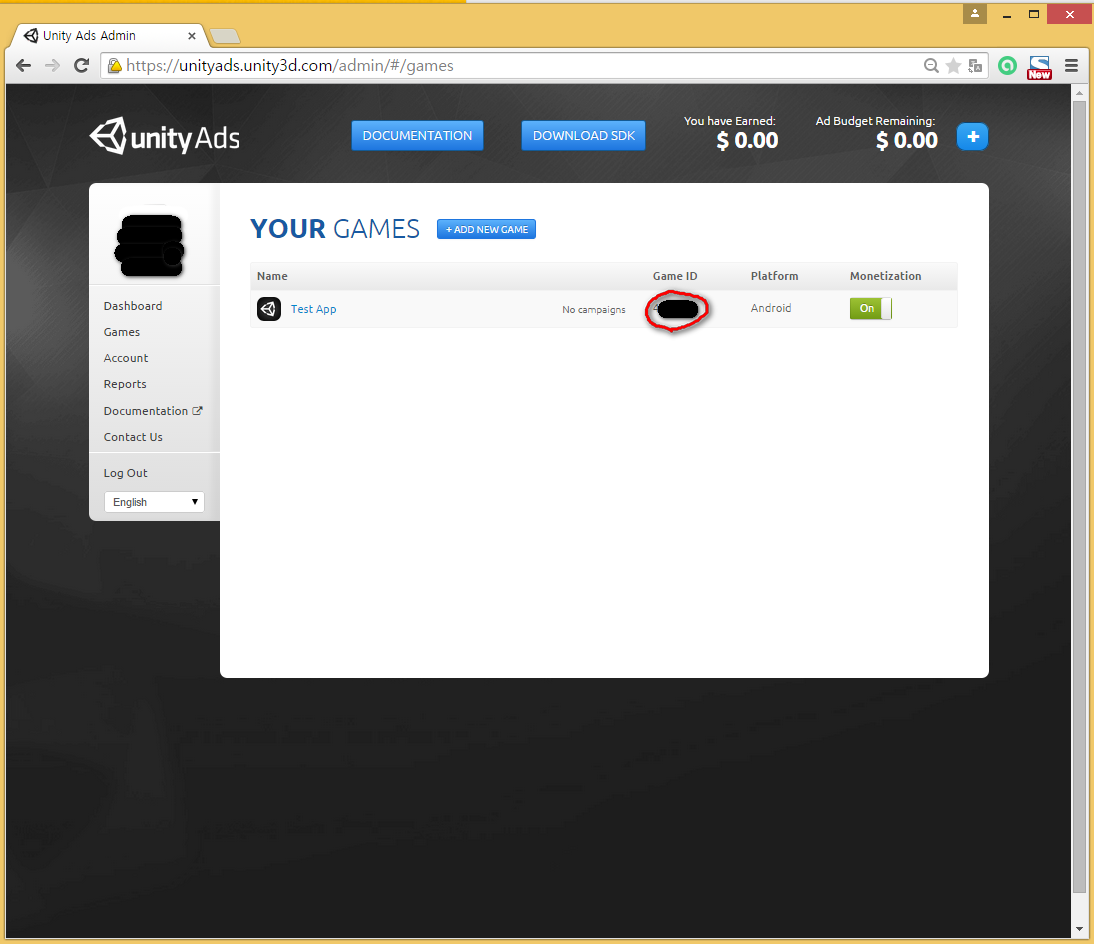Select Contact Us in the sidebar
The height and width of the screenshot is (944, 1094).
[133, 437]
